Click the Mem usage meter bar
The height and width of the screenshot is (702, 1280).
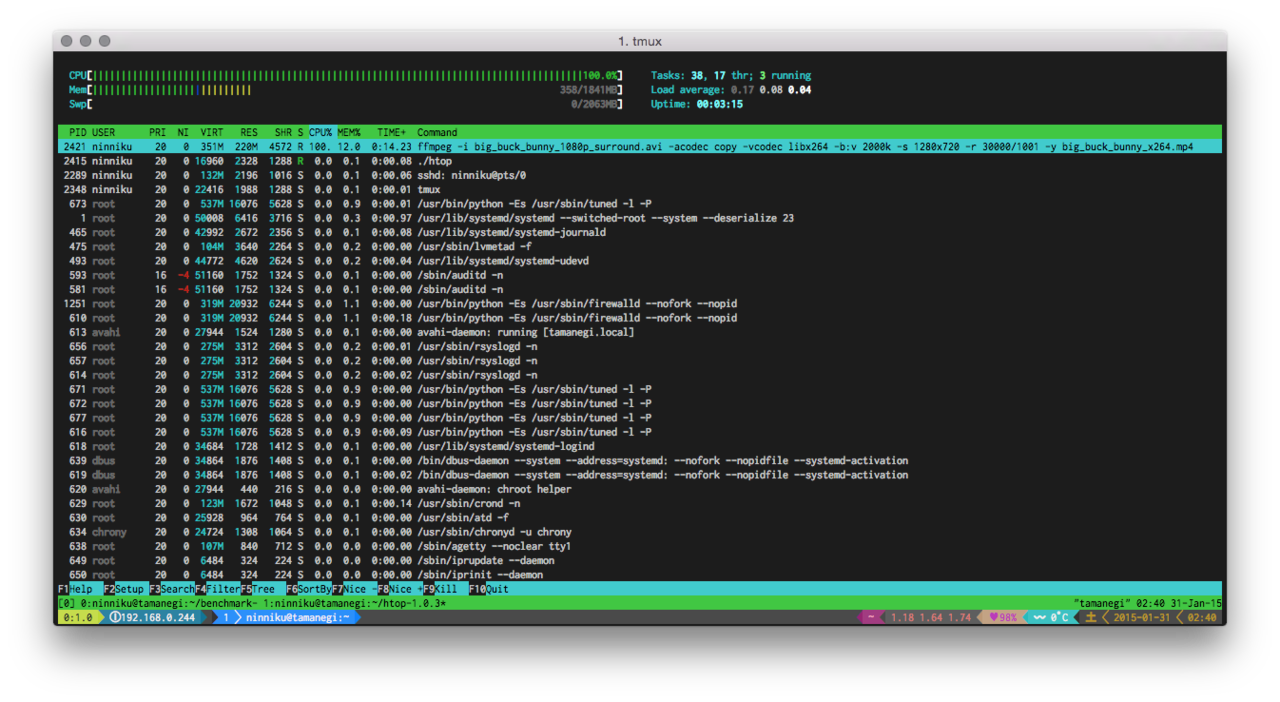[x=345, y=90]
